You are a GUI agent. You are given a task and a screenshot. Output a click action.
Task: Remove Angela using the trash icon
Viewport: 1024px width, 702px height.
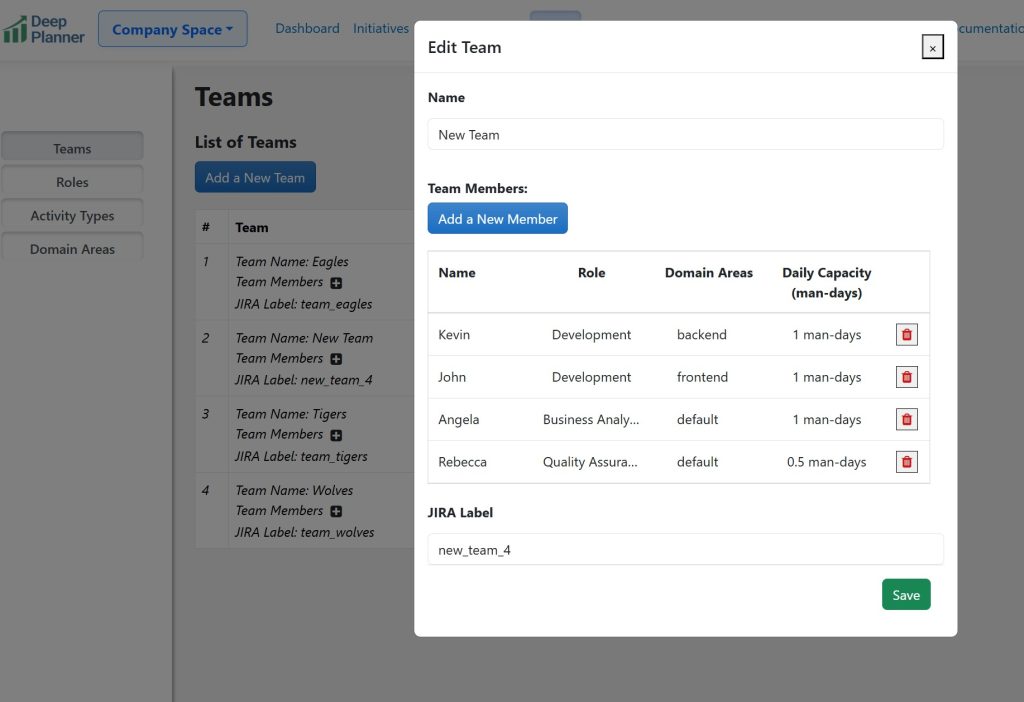[906, 420]
